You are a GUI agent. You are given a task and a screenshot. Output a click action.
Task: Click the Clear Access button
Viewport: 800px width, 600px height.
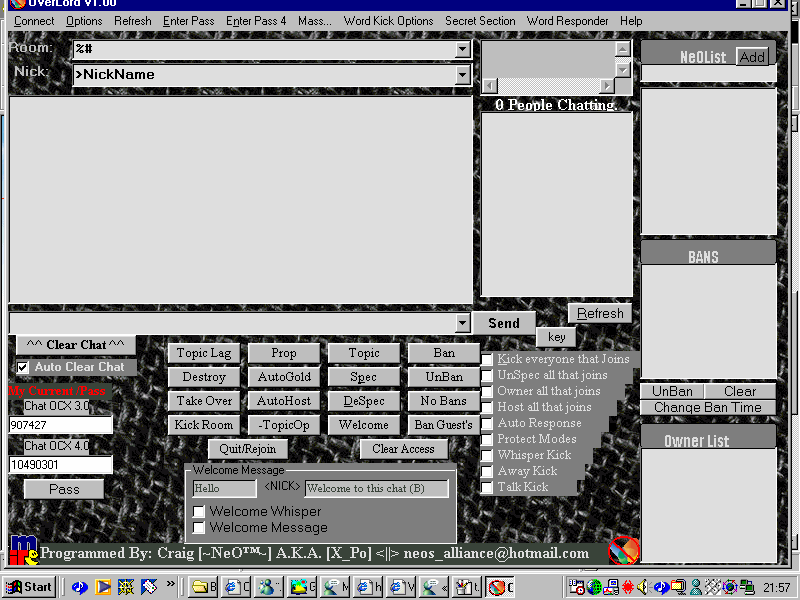(404, 449)
